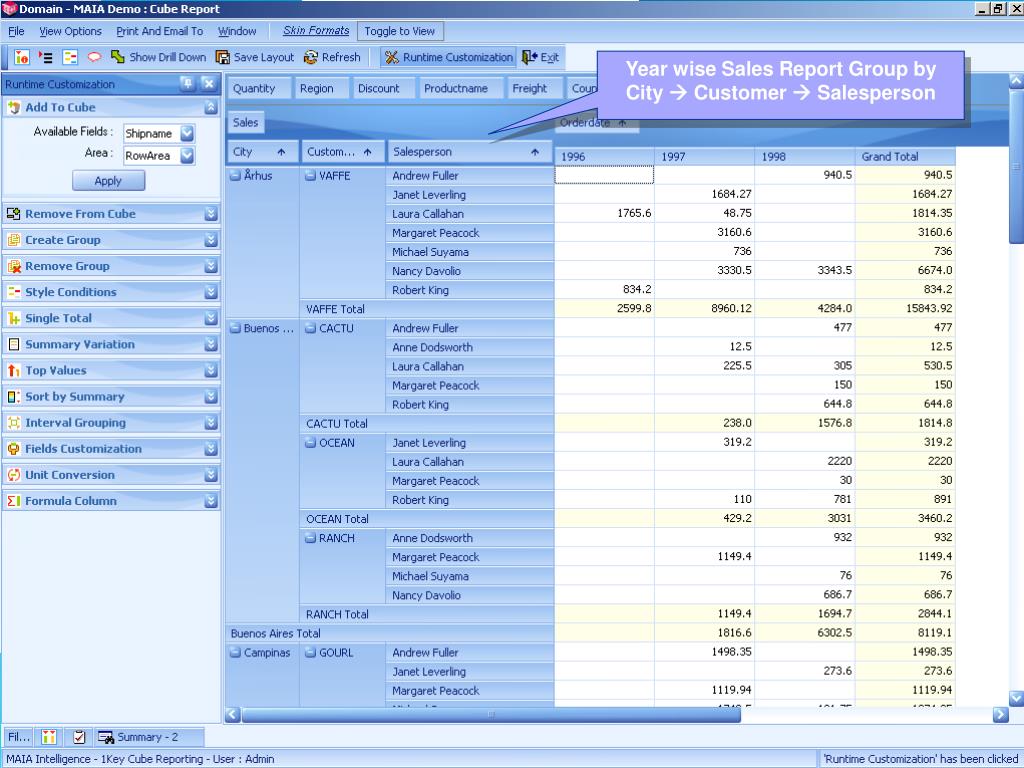Open the View Options menu
This screenshot has height=768, width=1024.
70,31
